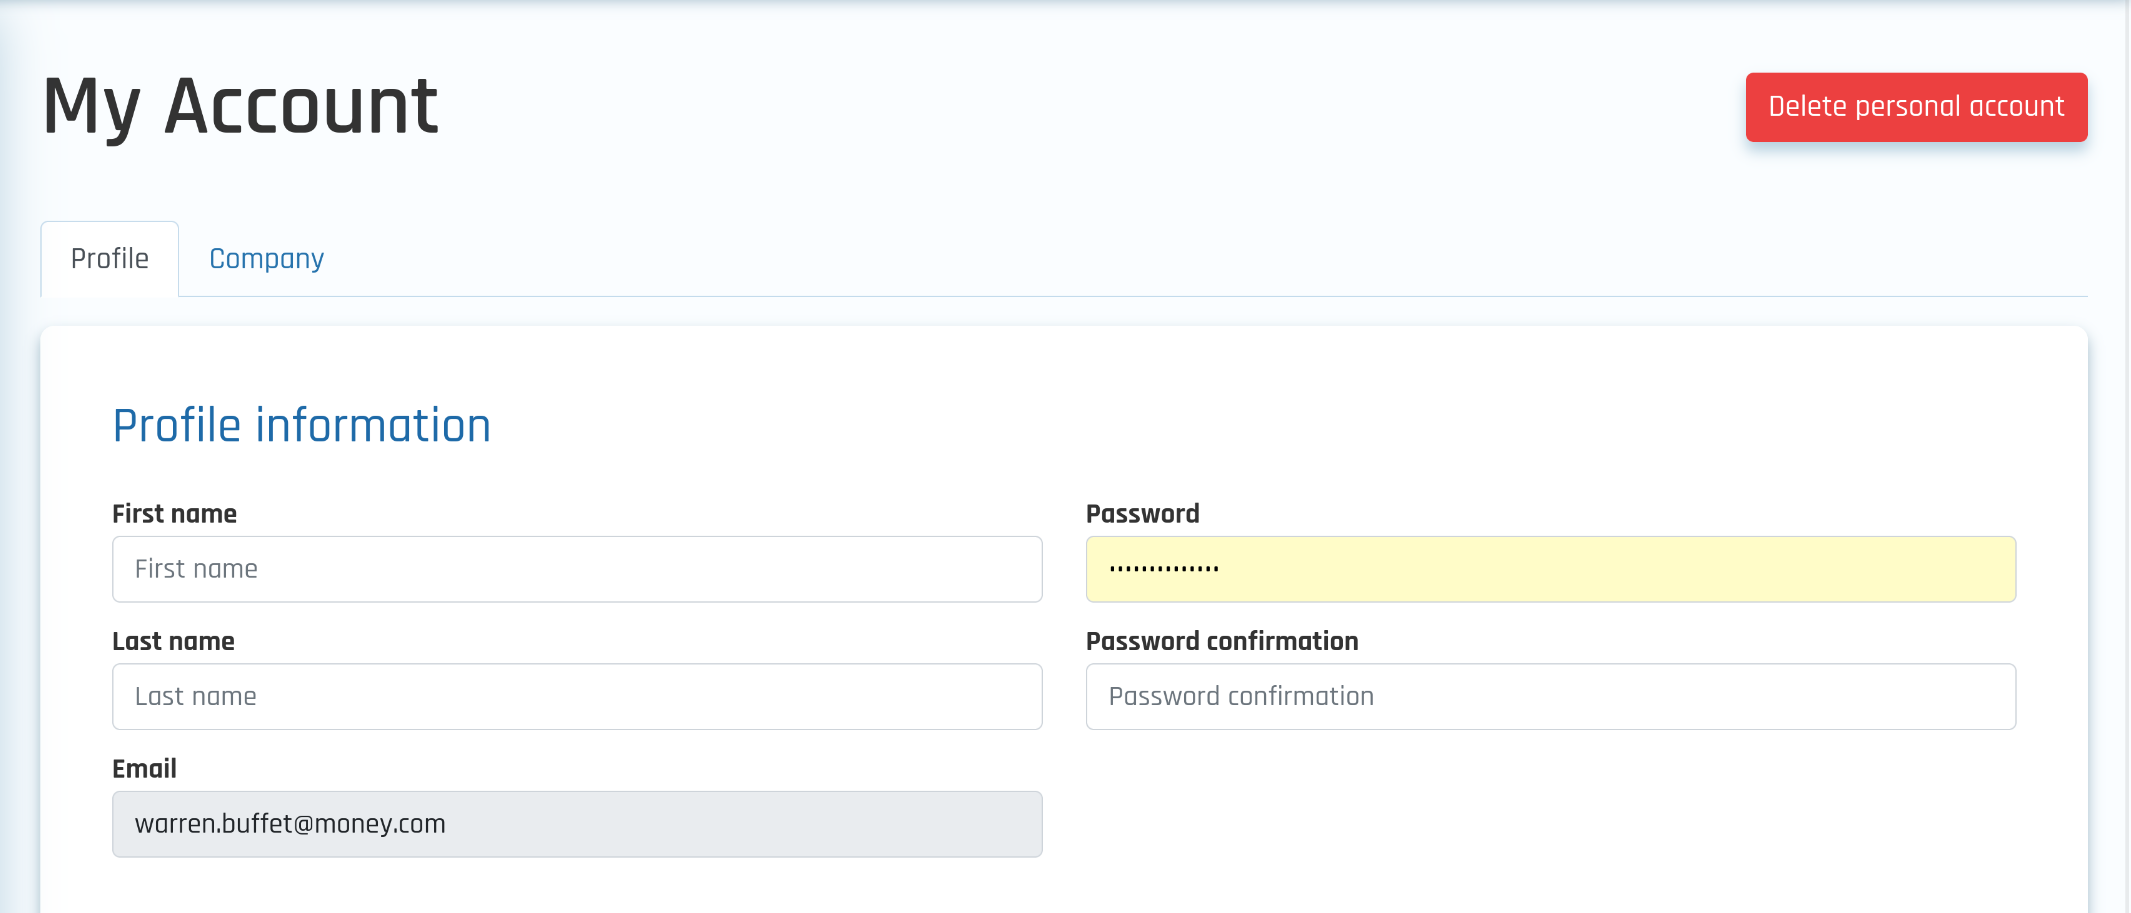Click the "Password confirmation" label text

pos(1221,642)
